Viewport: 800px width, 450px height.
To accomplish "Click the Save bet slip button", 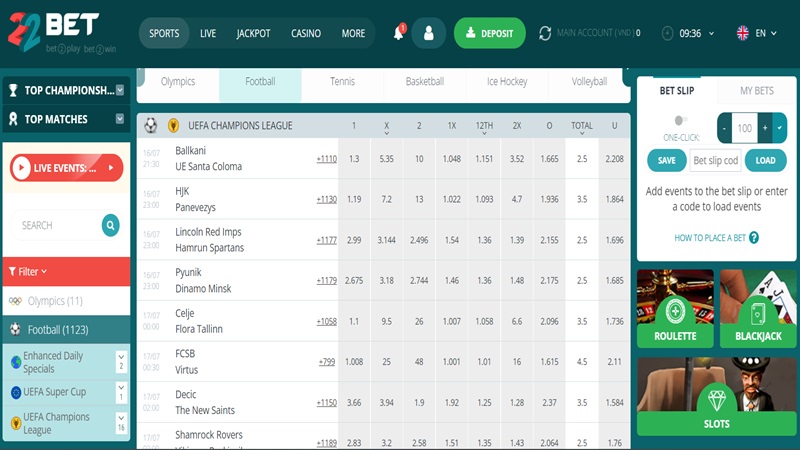I will coord(666,160).
